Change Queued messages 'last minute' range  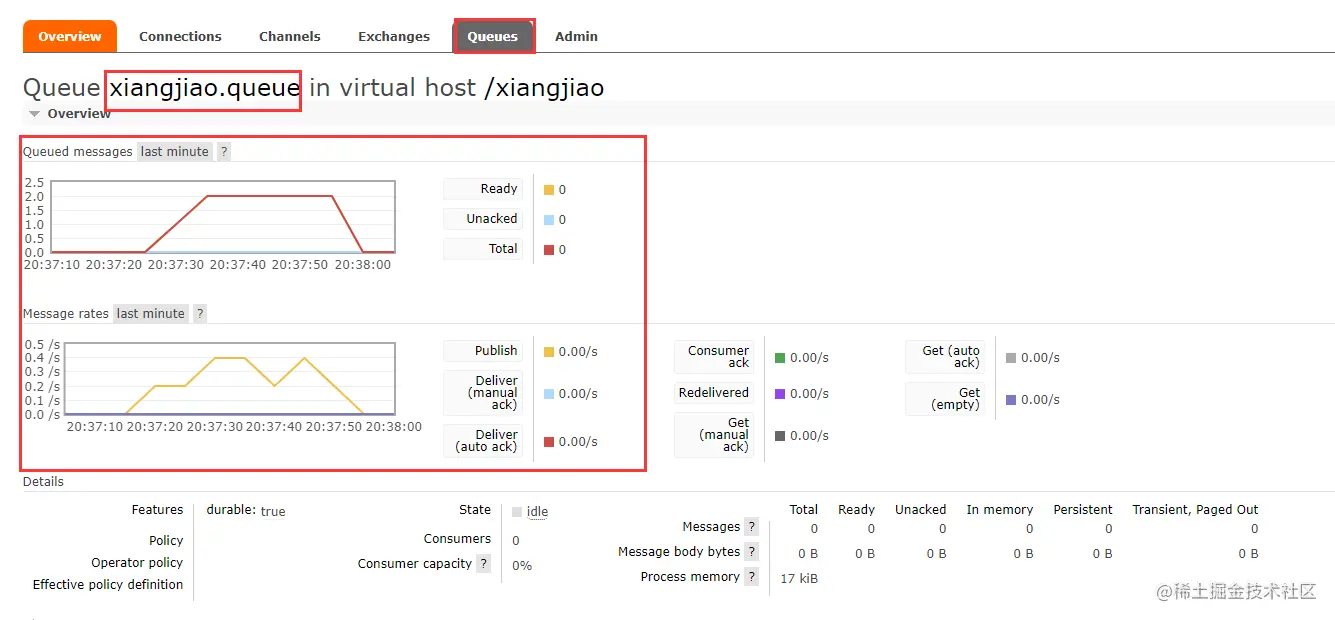pyautogui.click(x=175, y=152)
